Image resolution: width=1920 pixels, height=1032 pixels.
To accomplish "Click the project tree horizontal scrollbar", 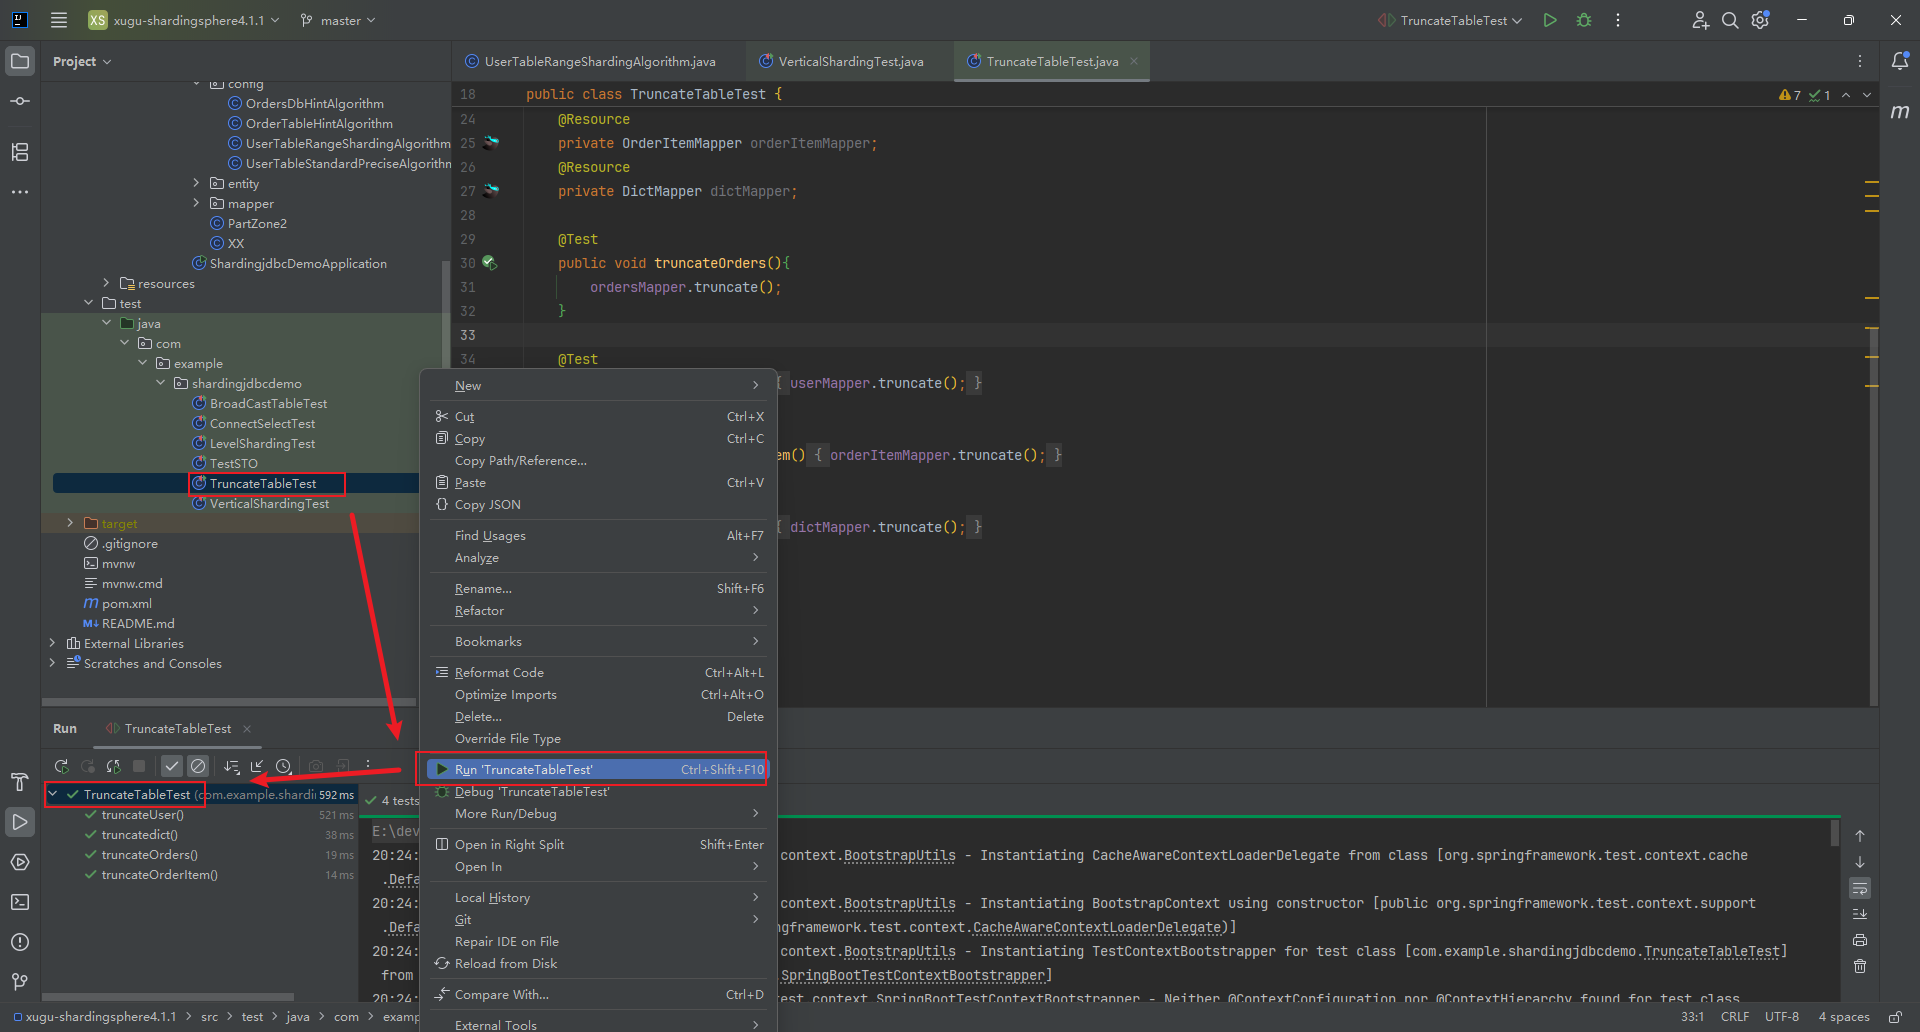I will point(228,702).
